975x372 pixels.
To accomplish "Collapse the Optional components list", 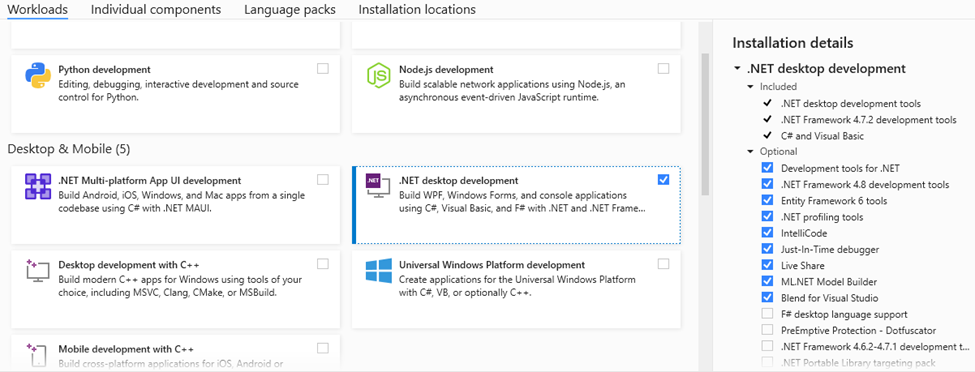I will 751,152.
